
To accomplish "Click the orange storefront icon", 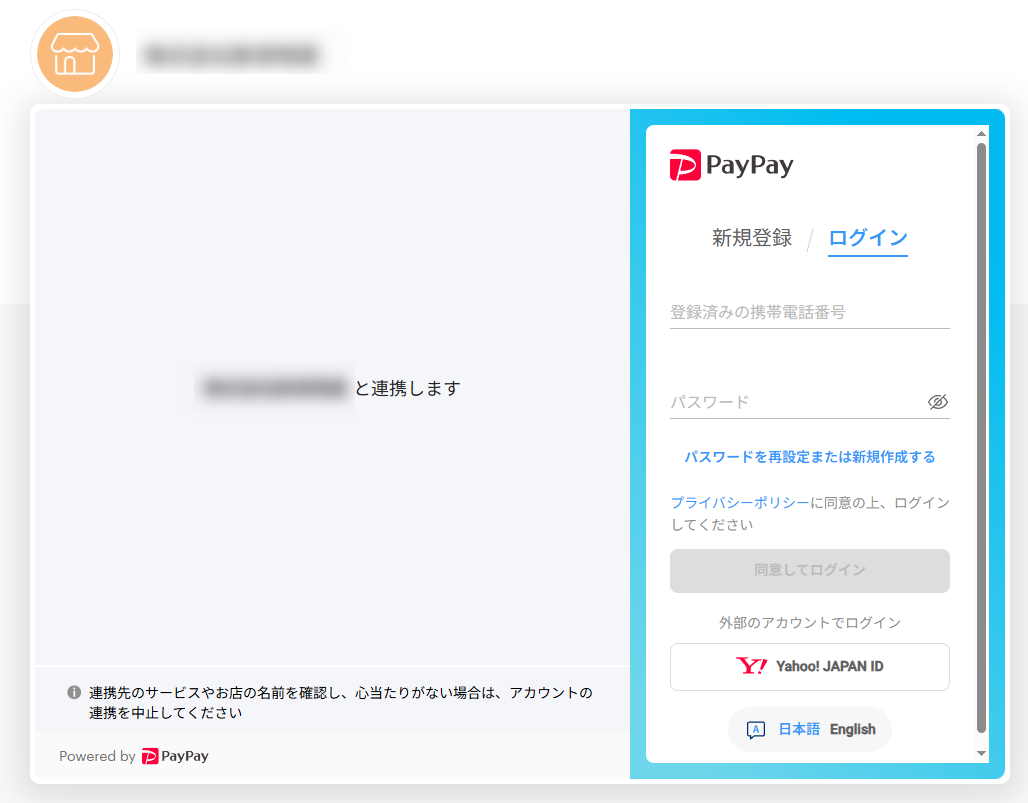I will point(74,54).
